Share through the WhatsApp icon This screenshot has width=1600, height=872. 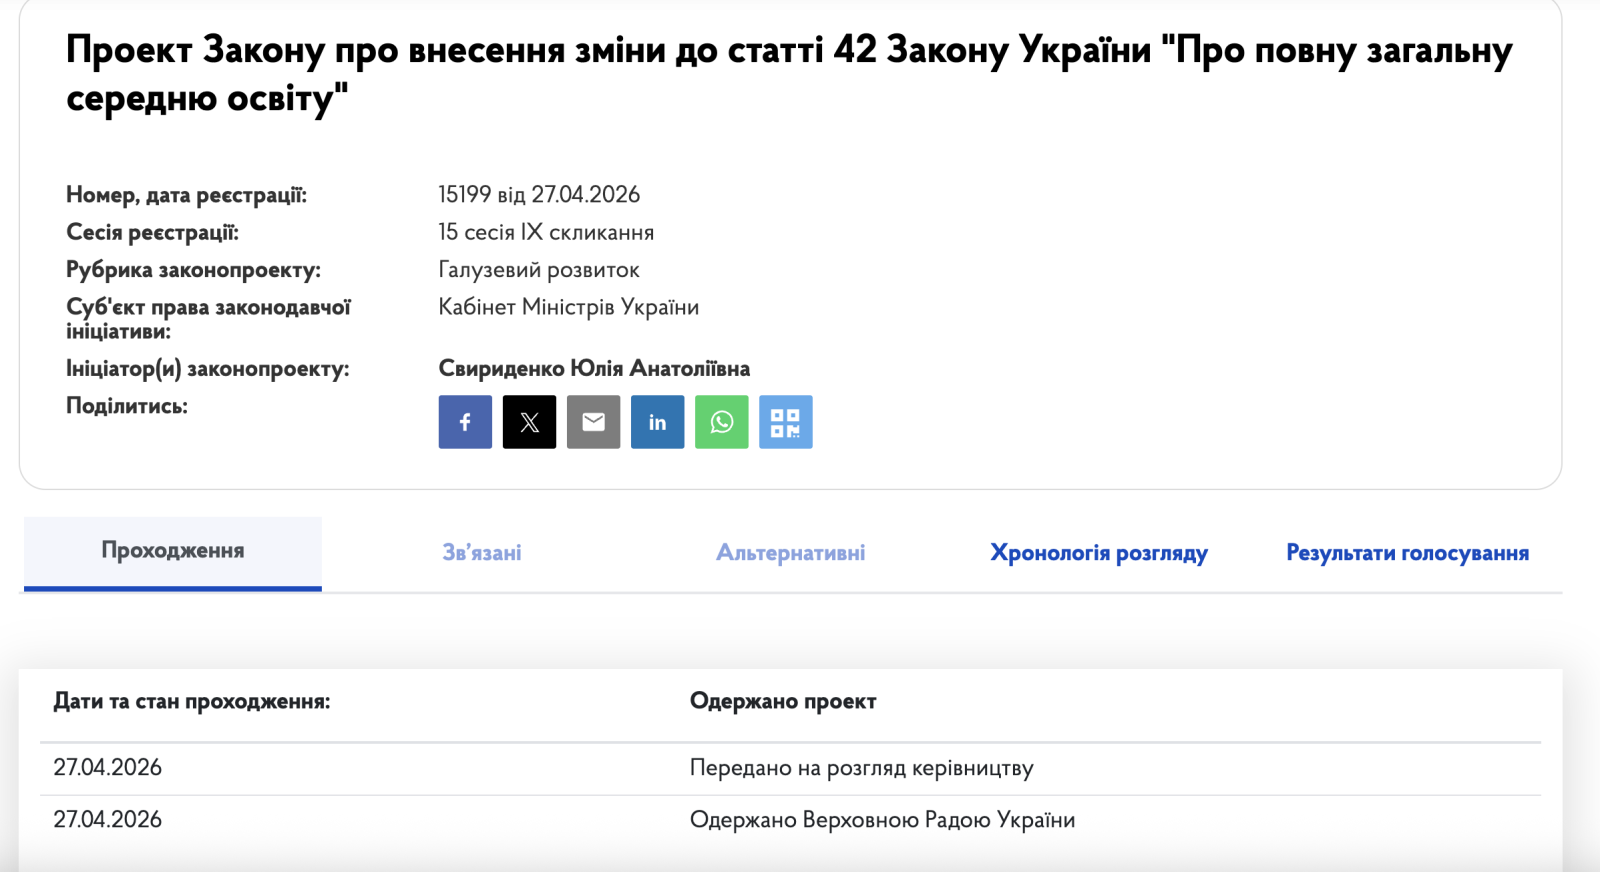(721, 422)
